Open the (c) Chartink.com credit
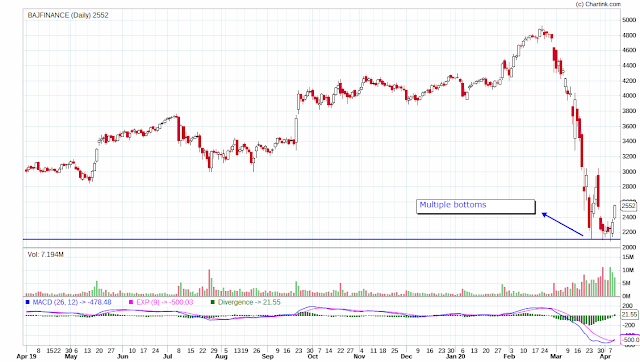The width and height of the screenshot is (640, 362). click(598, 4)
